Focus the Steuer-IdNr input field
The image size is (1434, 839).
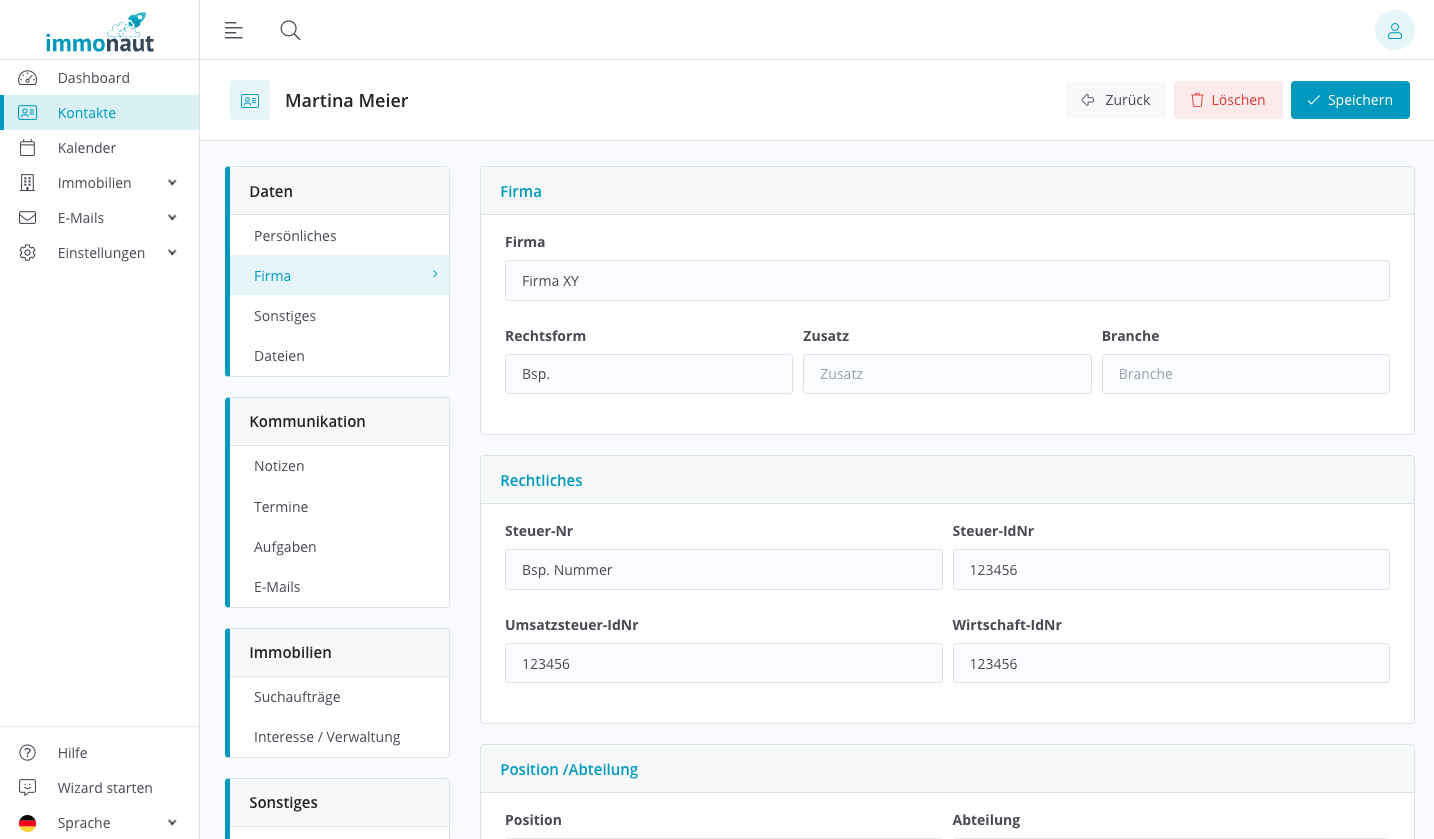pyautogui.click(x=1170, y=570)
